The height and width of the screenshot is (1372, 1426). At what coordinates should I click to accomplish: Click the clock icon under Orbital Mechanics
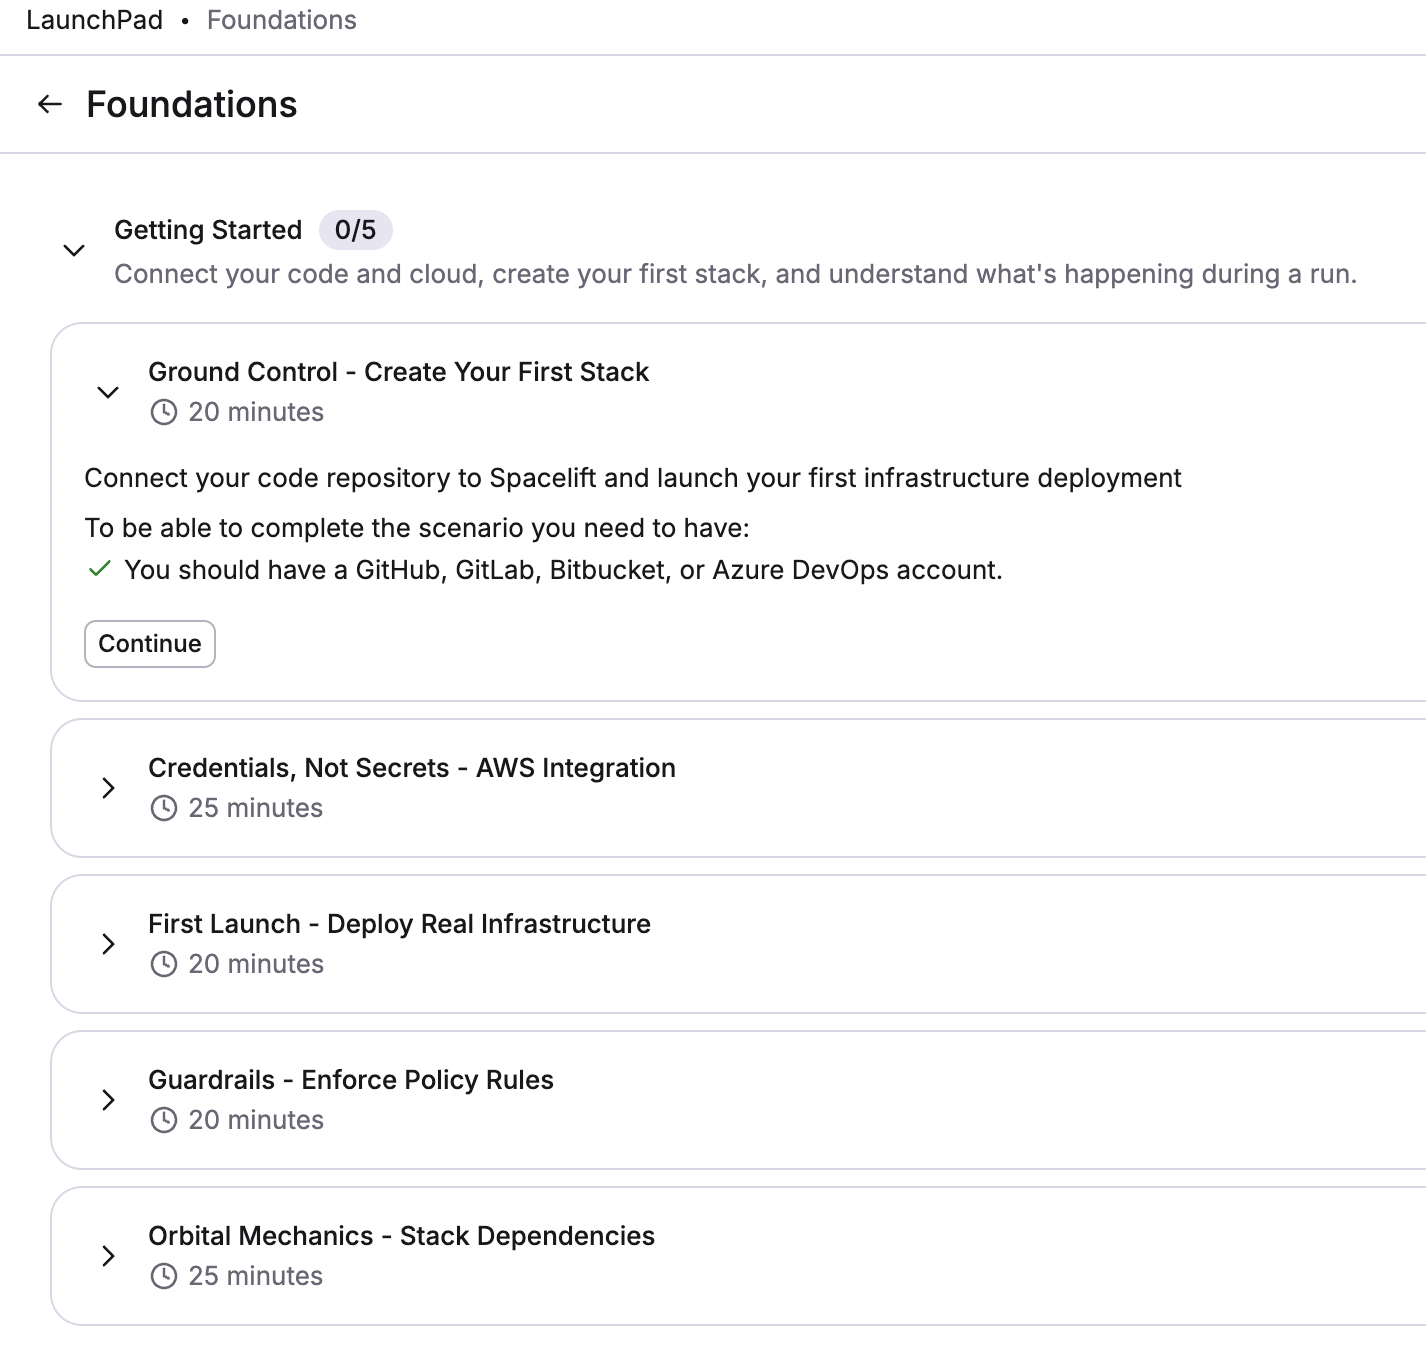pyautogui.click(x=163, y=1276)
